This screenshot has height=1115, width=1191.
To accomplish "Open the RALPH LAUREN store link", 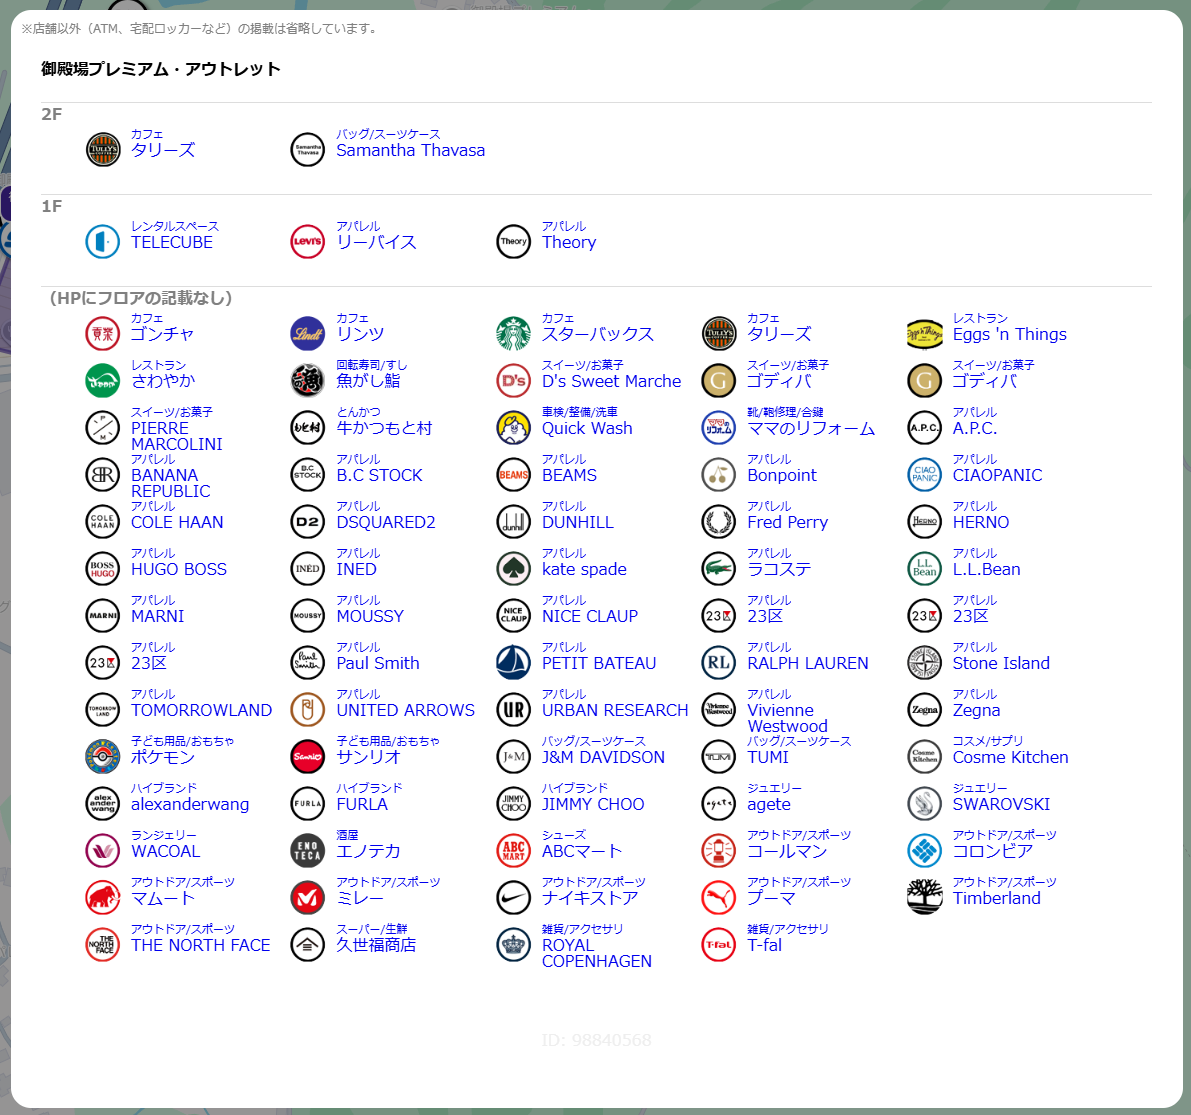I will pyautogui.click(x=807, y=664).
